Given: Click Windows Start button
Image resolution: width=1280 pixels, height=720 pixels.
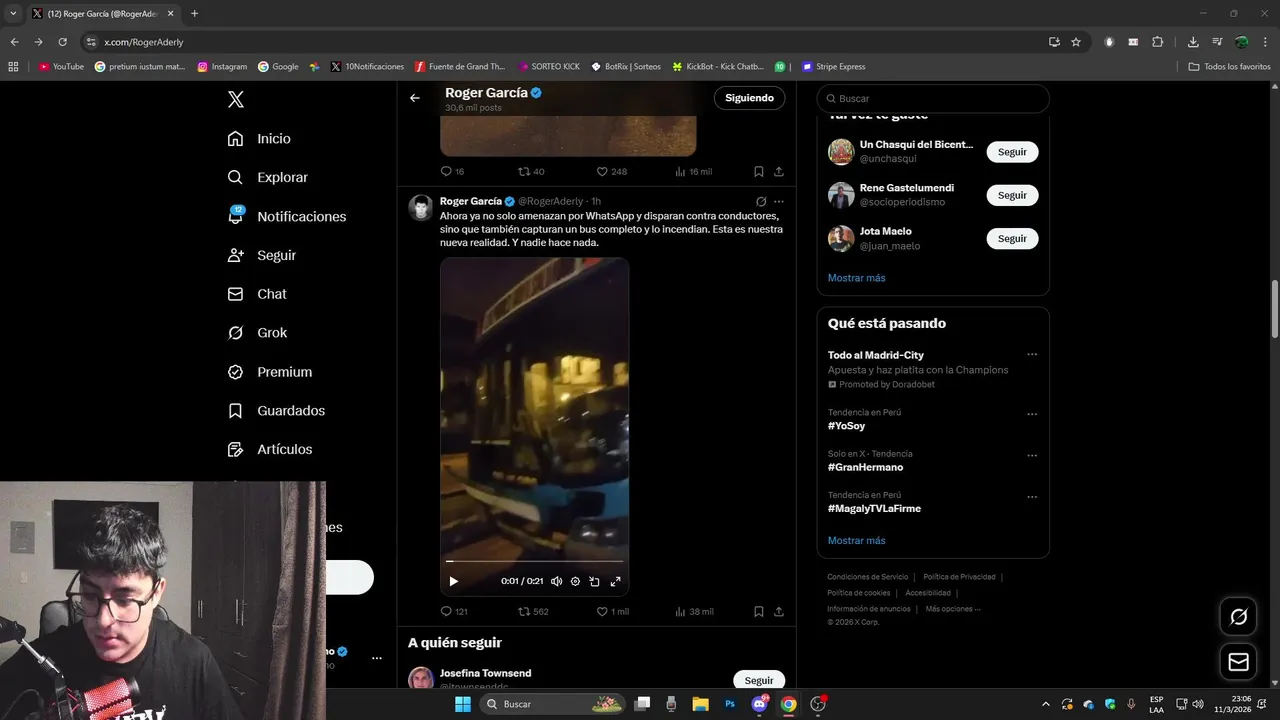Looking at the screenshot, I should (x=463, y=704).
